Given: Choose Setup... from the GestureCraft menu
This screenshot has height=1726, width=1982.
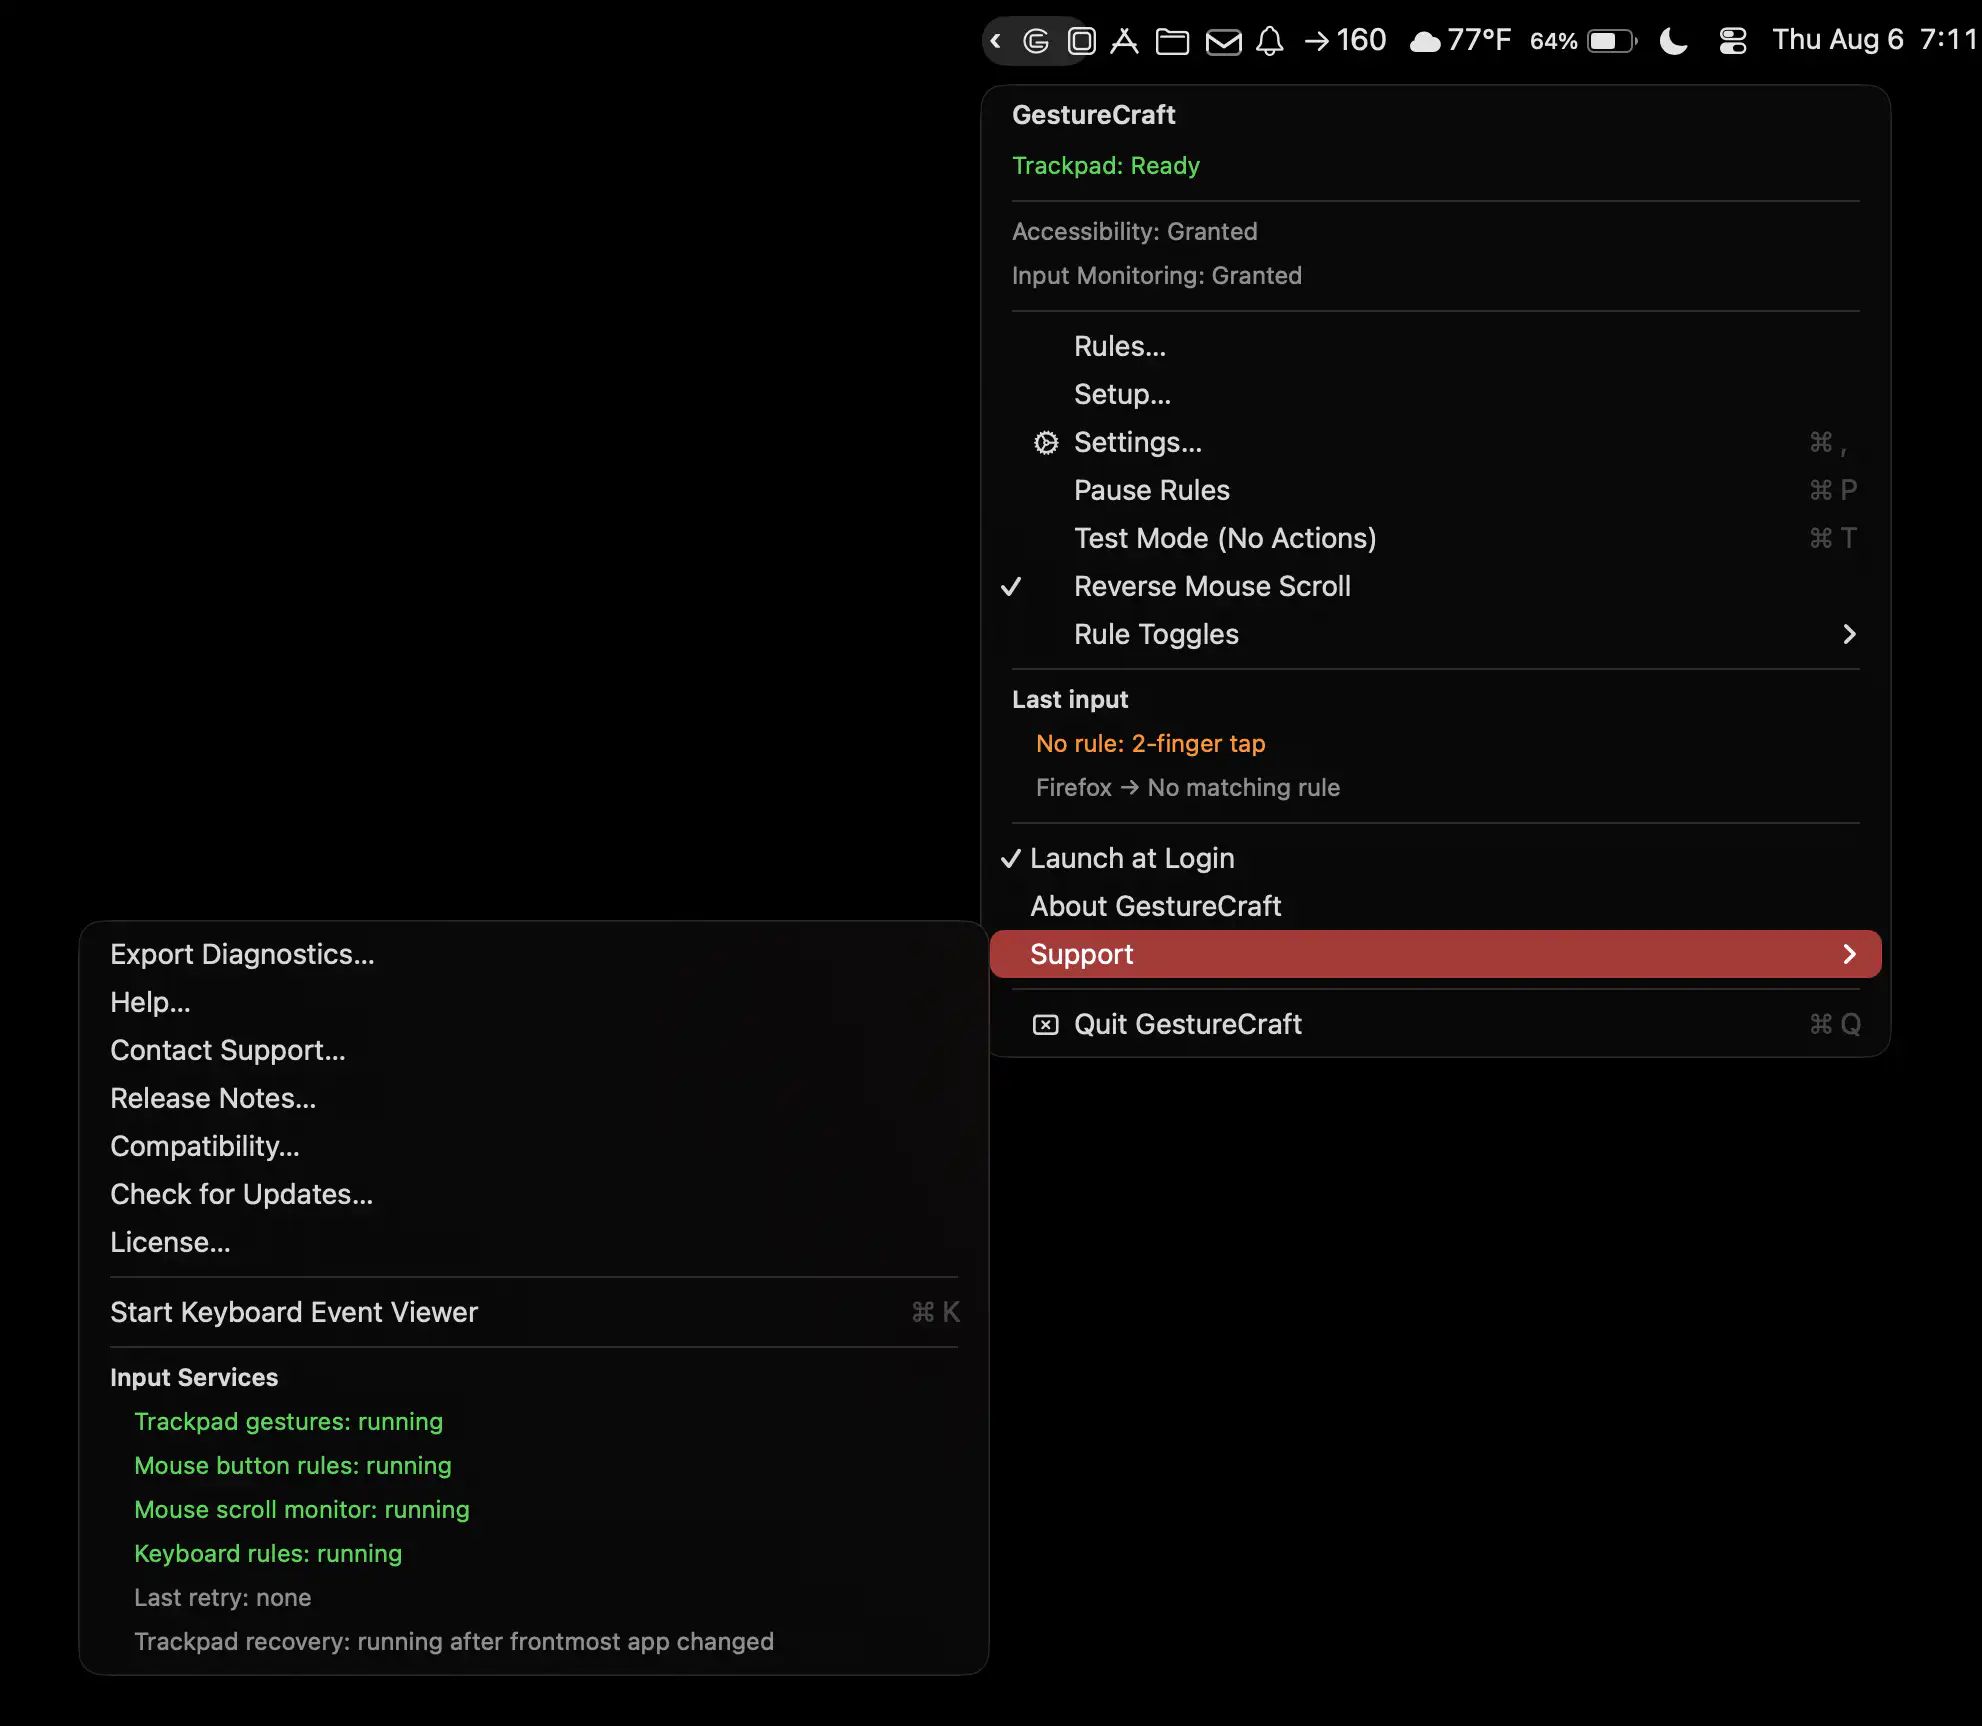Looking at the screenshot, I should (1436, 394).
